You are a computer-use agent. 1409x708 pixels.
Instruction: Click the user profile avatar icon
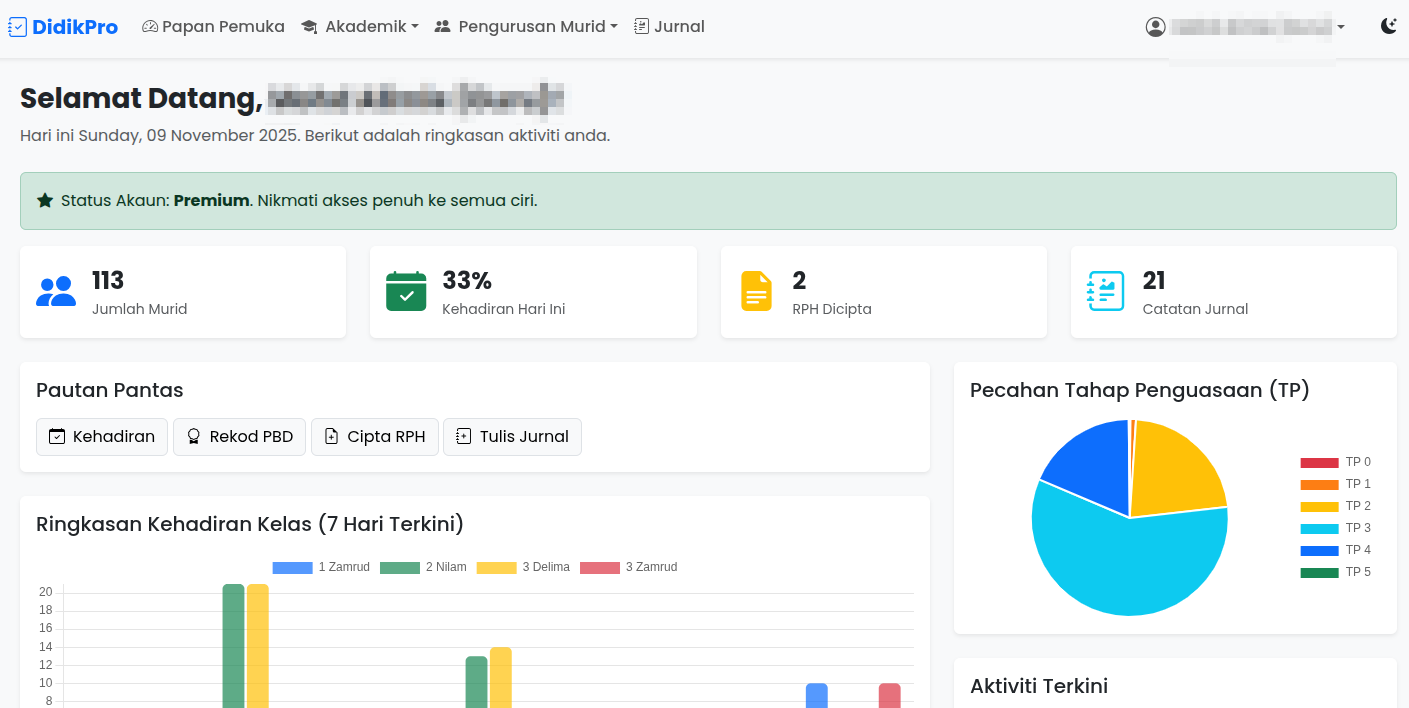(1156, 26)
